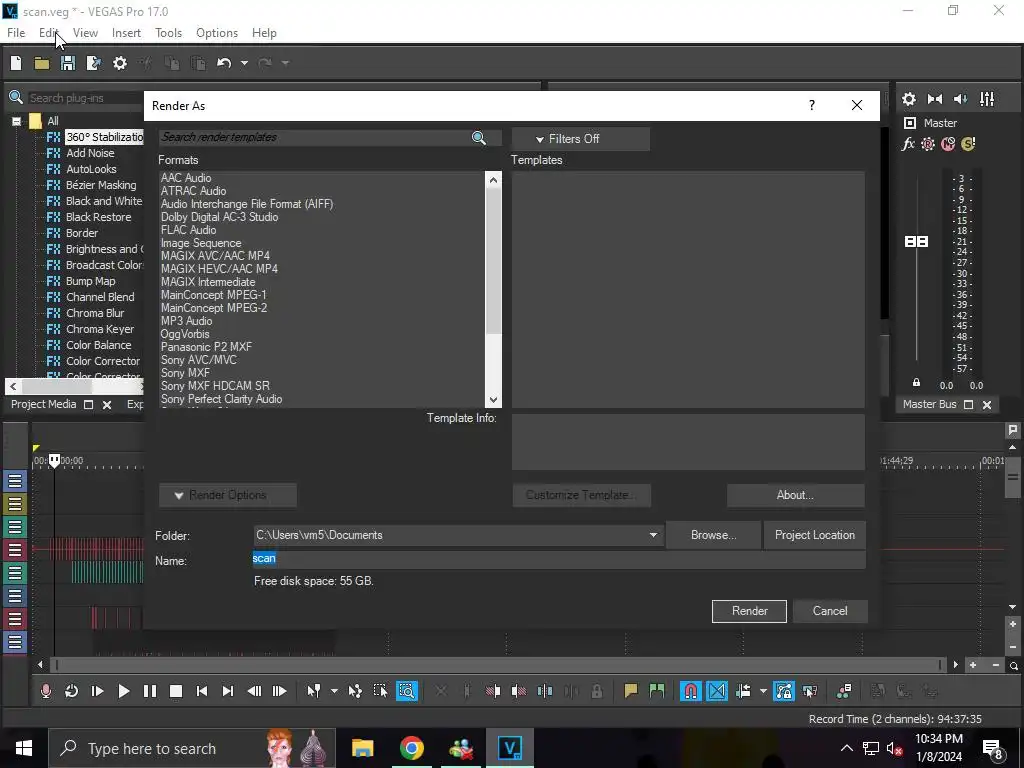The image size is (1024, 768).
Task: Select the Zoom Edit tool
Action: [x=407, y=691]
